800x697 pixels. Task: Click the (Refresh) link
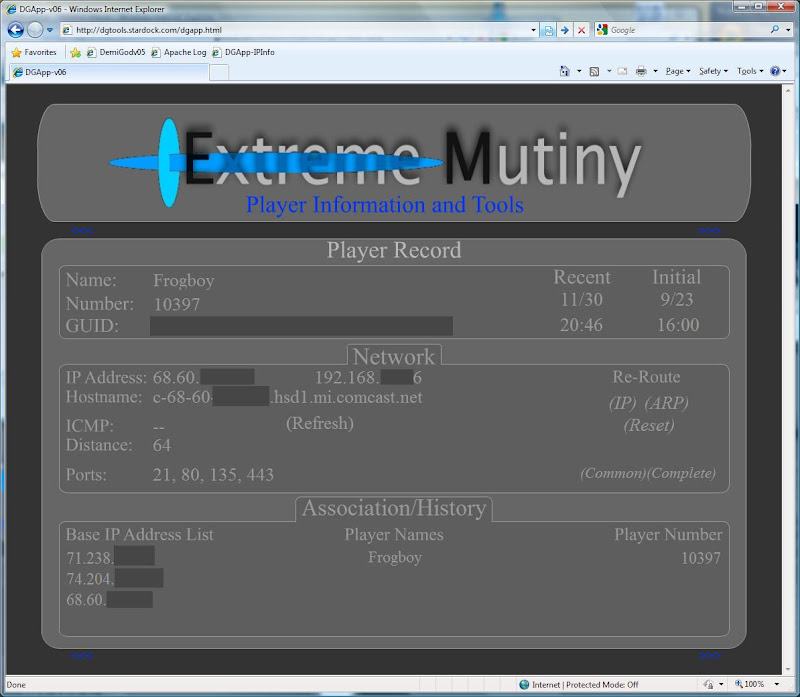[x=320, y=423]
